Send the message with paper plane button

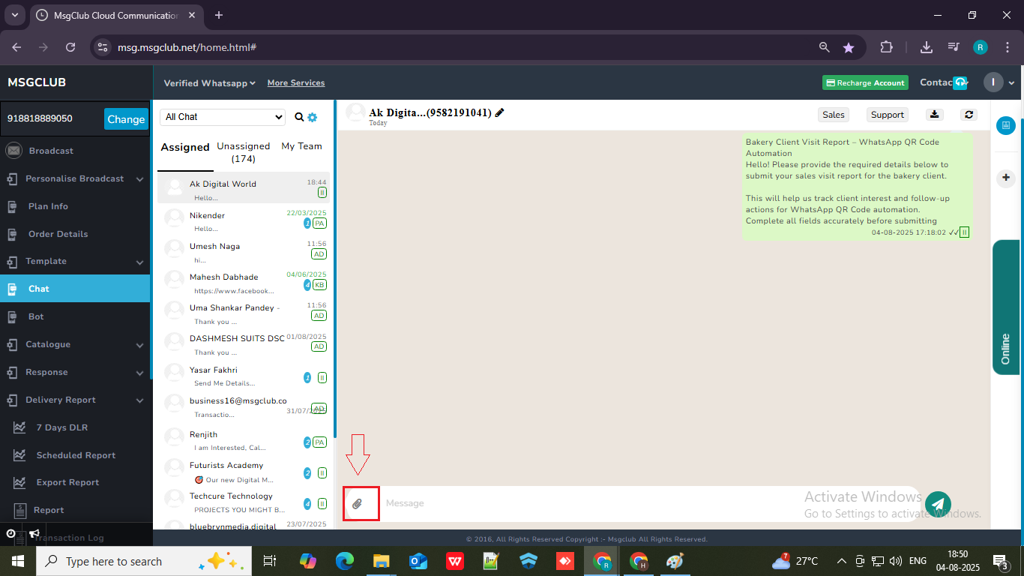(938, 504)
